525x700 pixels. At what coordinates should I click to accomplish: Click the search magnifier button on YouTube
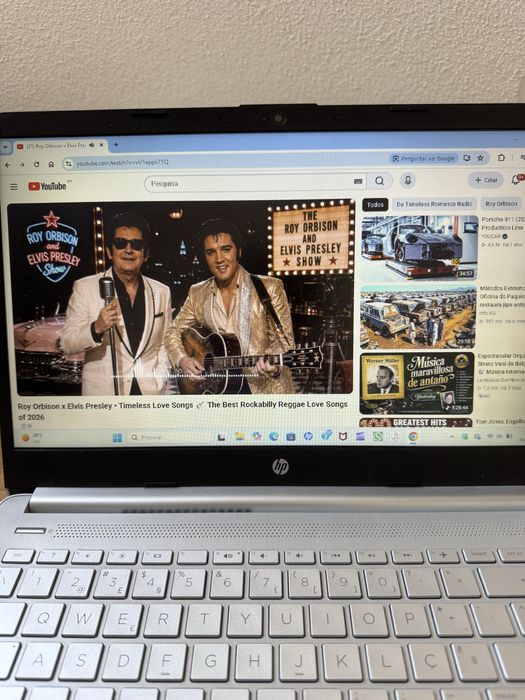pyautogui.click(x=379, y=181)
